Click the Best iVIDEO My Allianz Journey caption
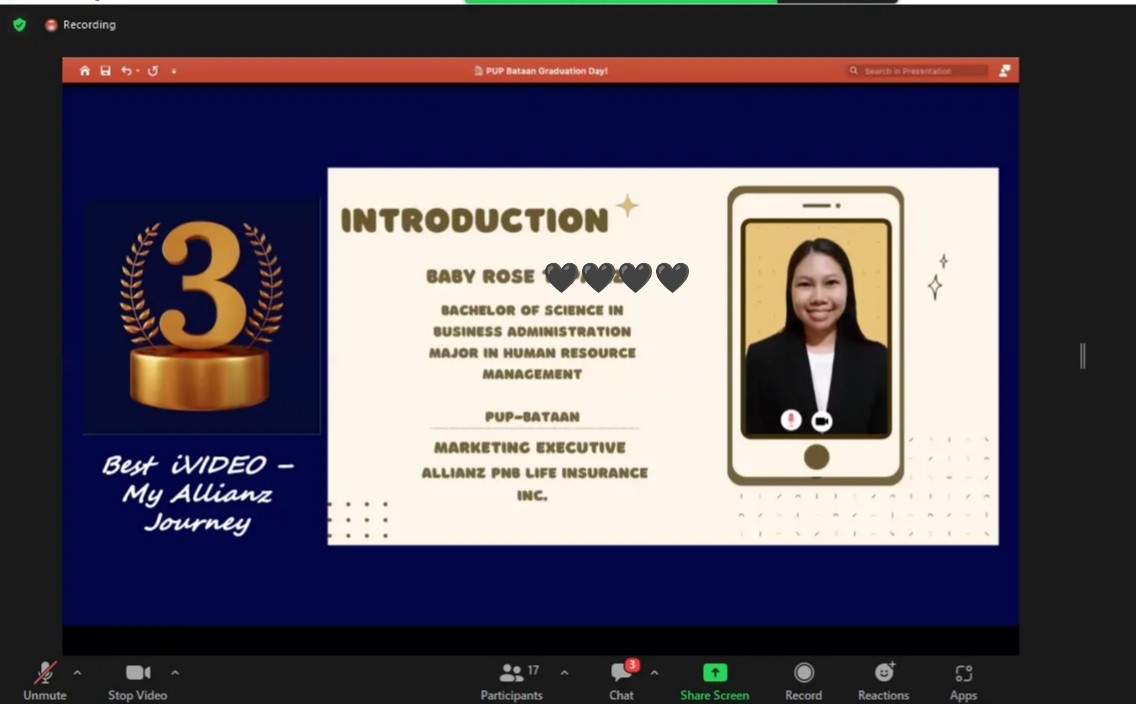Viewport: 1136px width, 704px height. pos(198,493)
